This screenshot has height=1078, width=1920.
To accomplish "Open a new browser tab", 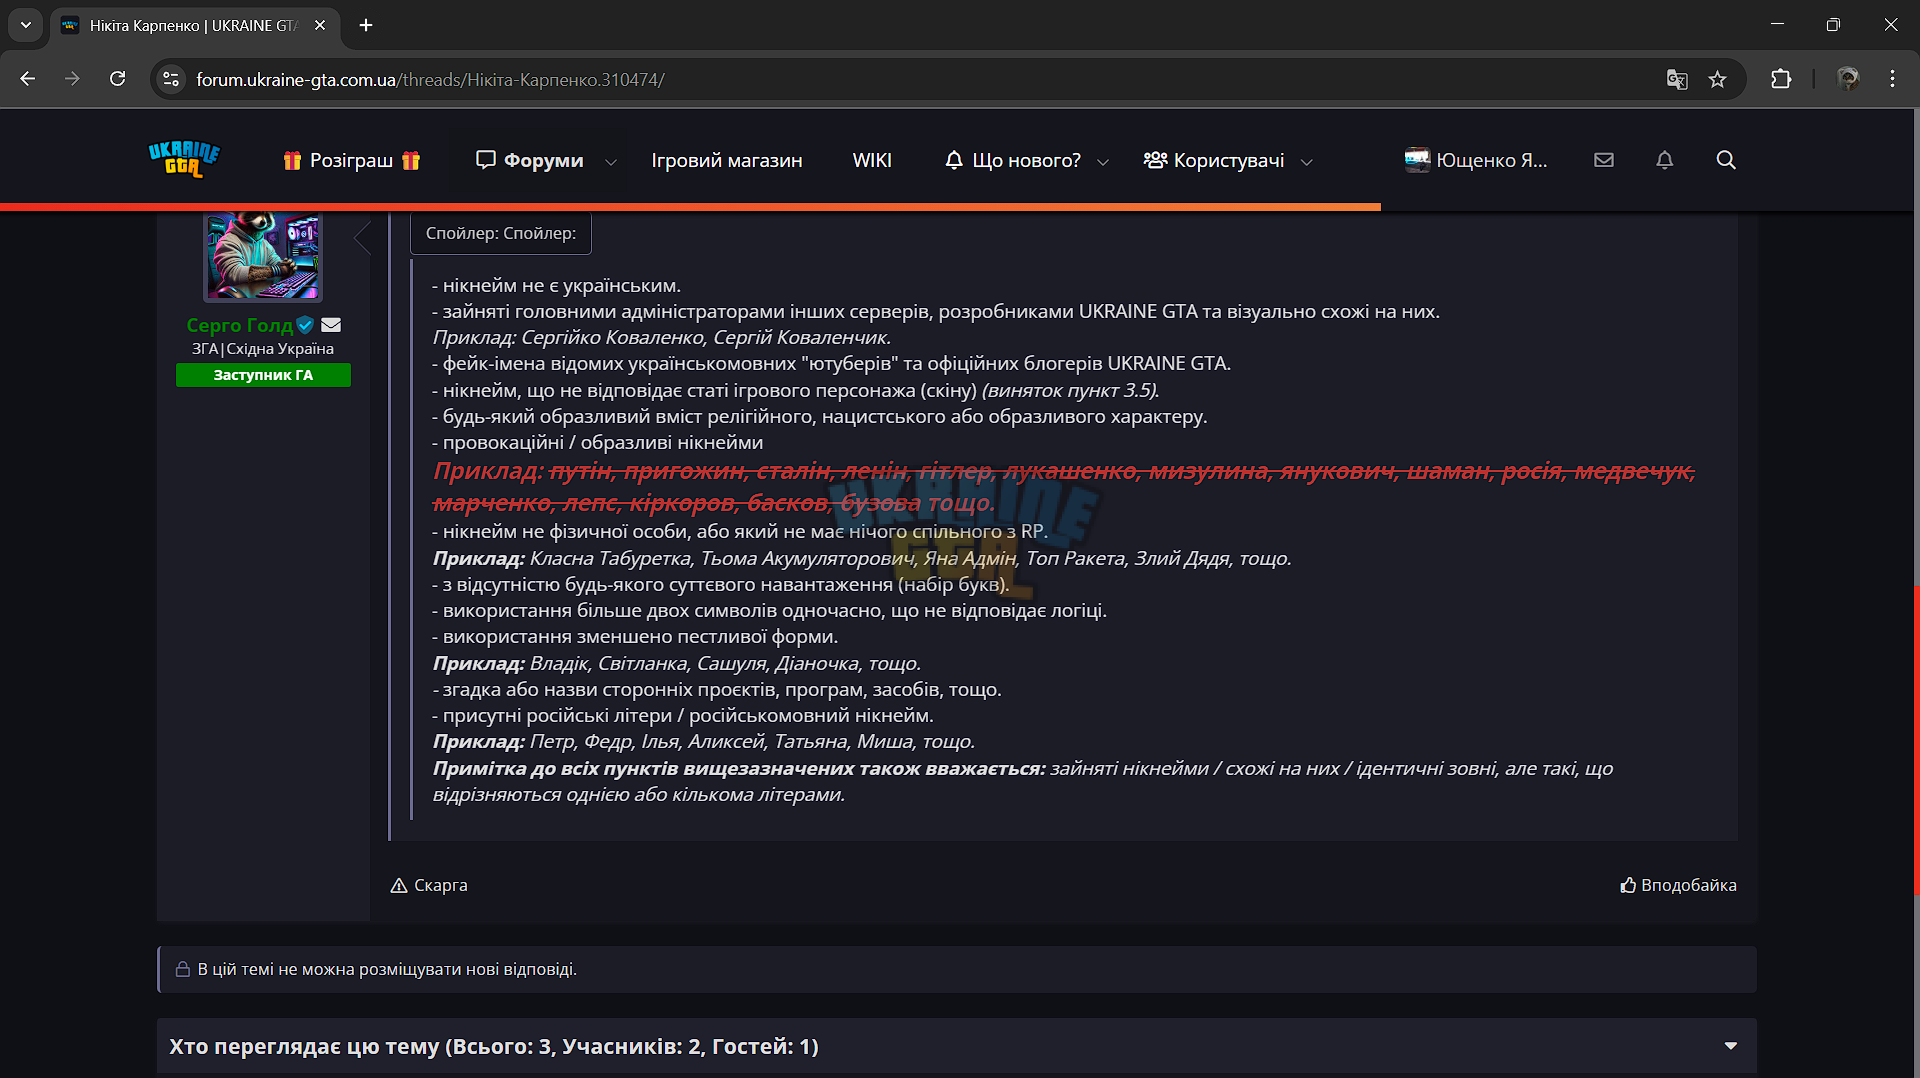I will click(x=366, y=25).
